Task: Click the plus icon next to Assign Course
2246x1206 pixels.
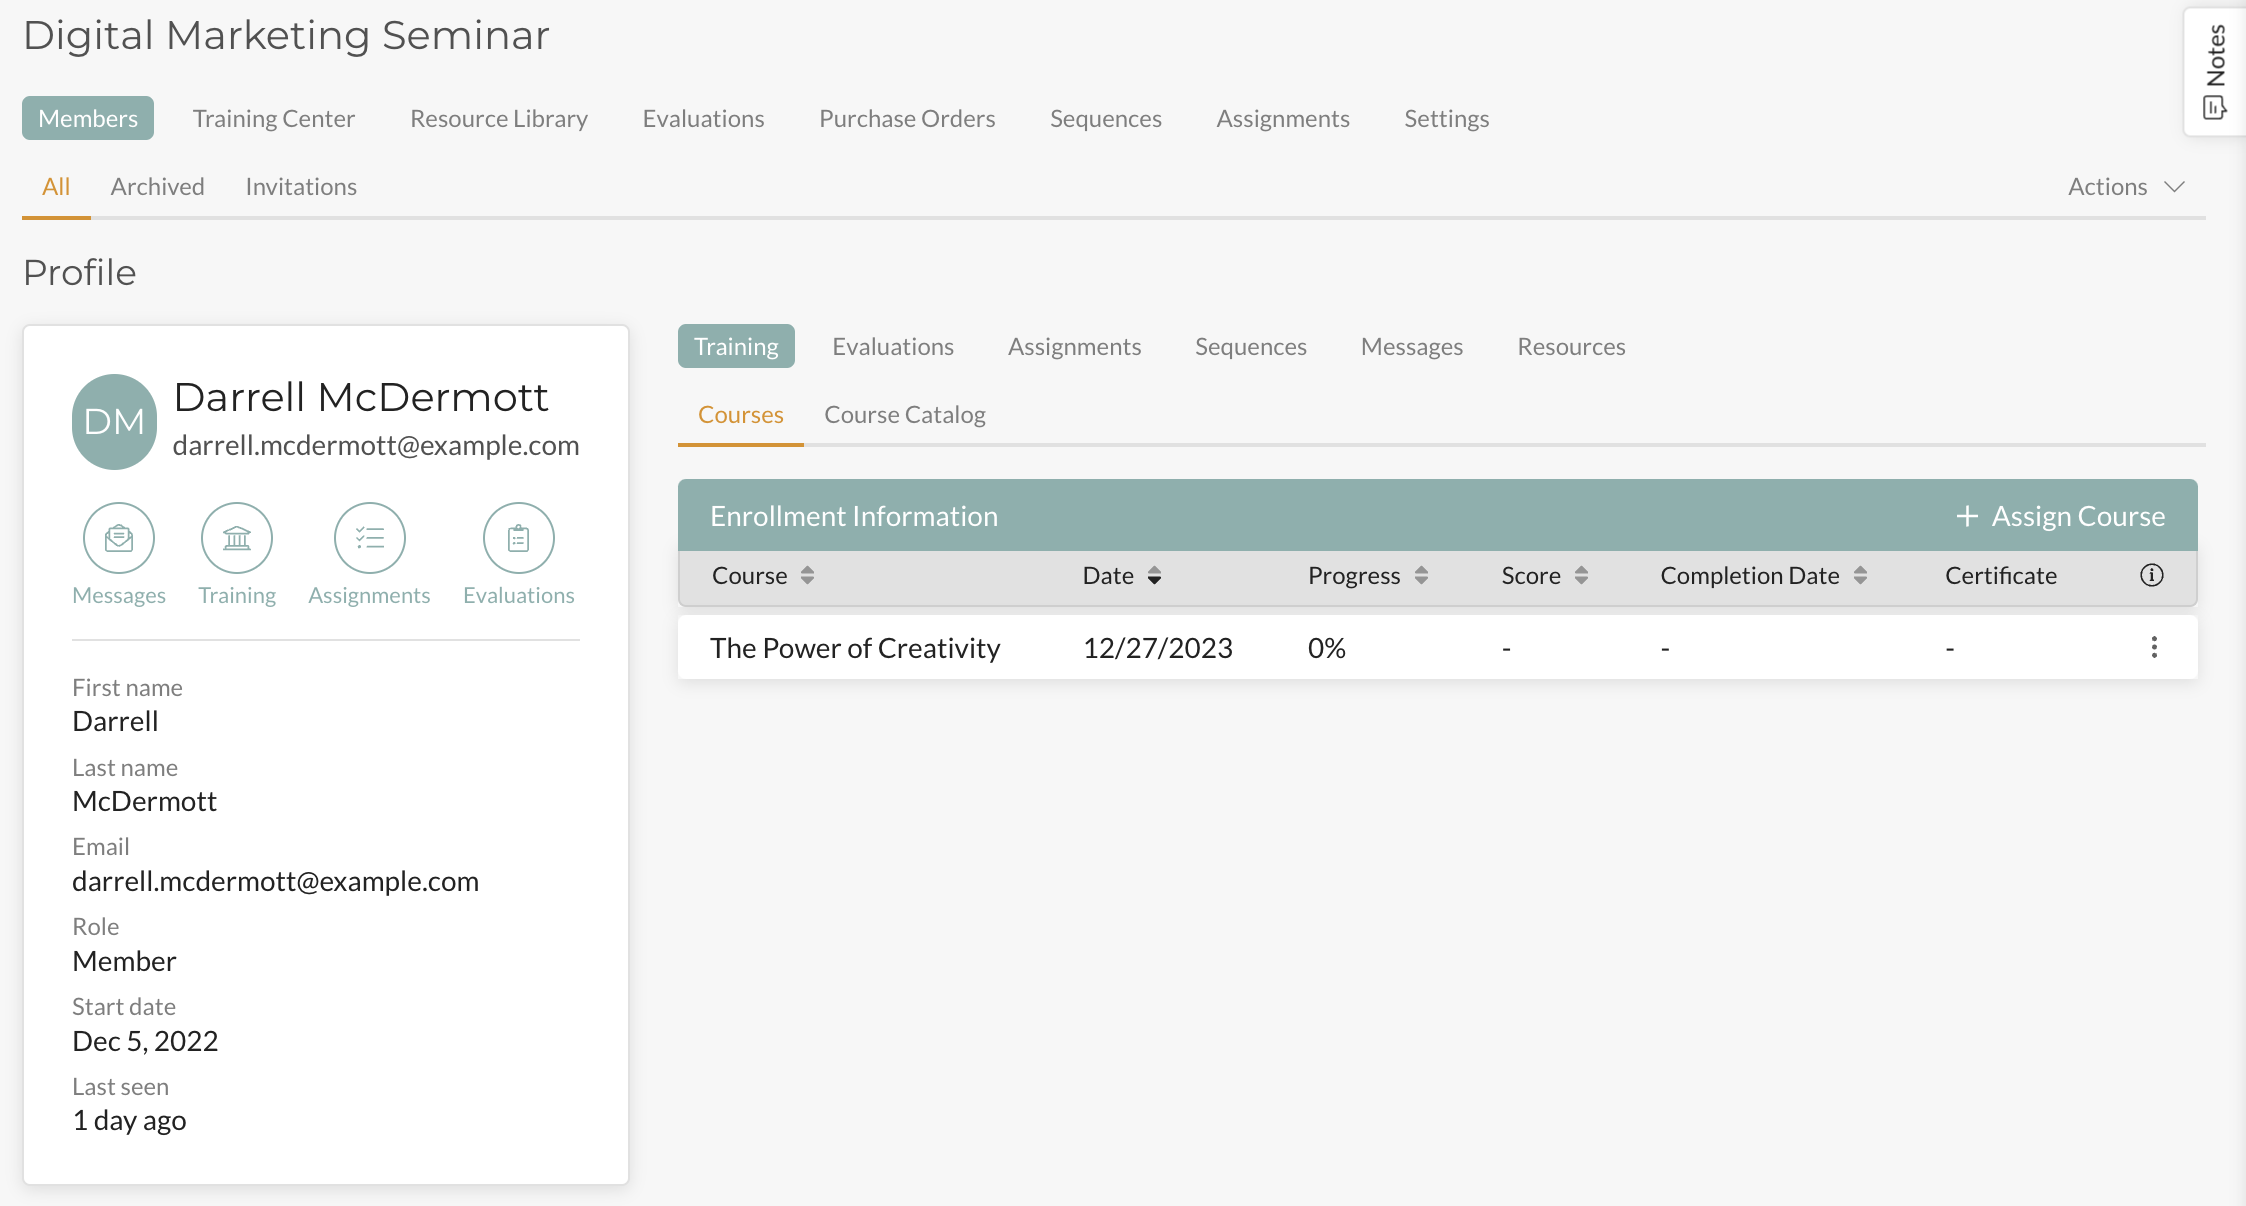Action: coord(1966,516)
